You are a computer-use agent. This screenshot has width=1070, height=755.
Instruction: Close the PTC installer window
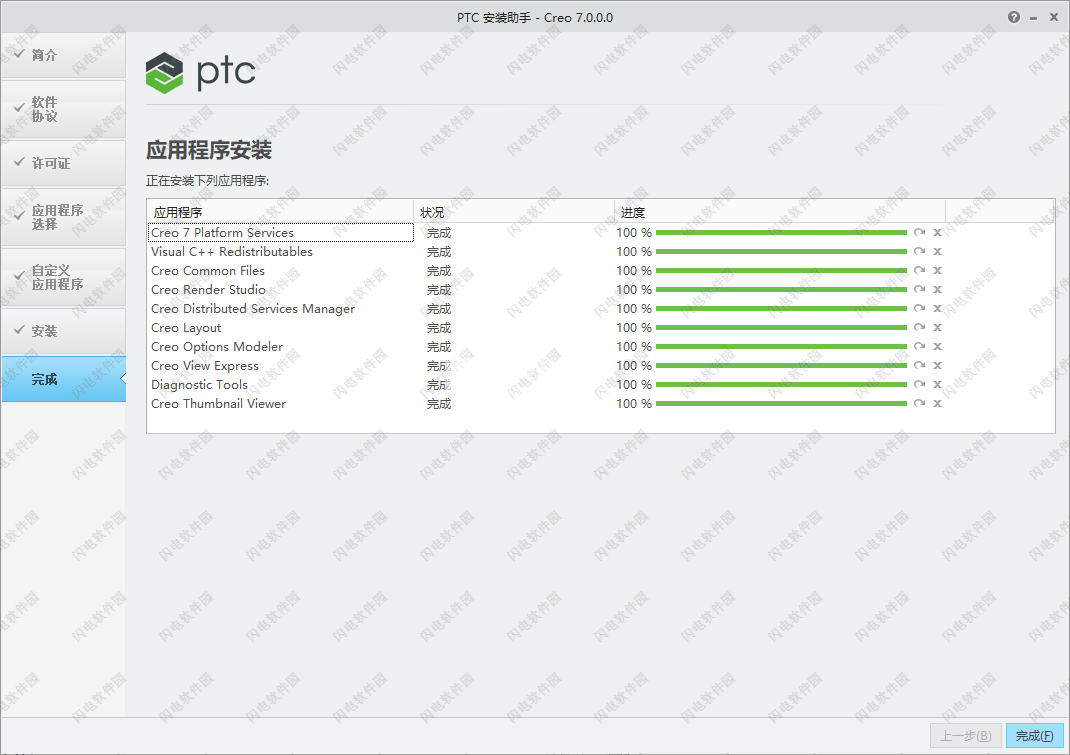point(1054,17)
